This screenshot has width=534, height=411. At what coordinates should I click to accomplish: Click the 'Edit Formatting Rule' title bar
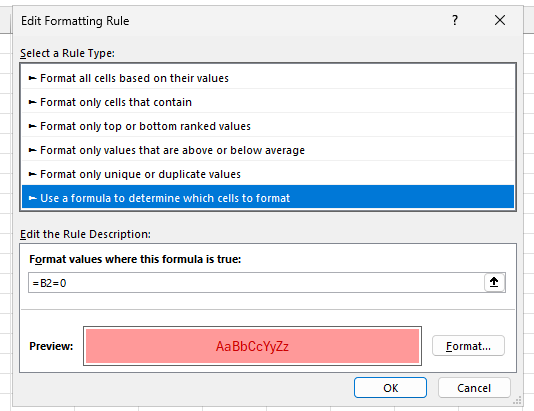75,21
